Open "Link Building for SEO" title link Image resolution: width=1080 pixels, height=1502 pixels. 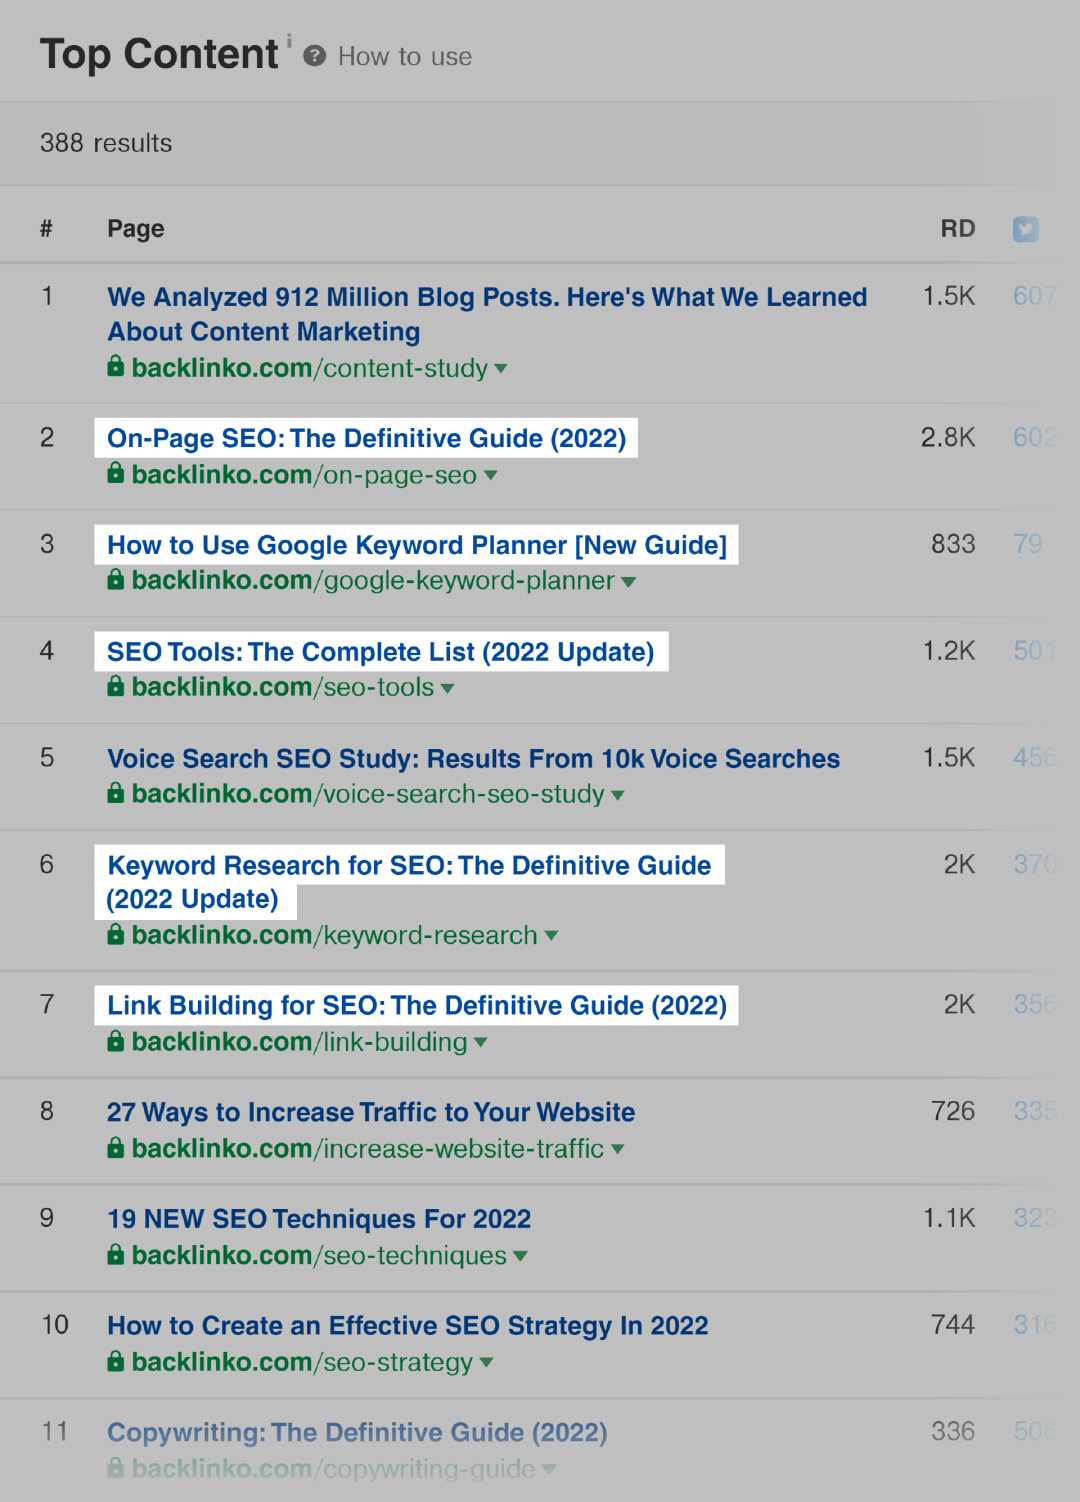(417, 1005)
